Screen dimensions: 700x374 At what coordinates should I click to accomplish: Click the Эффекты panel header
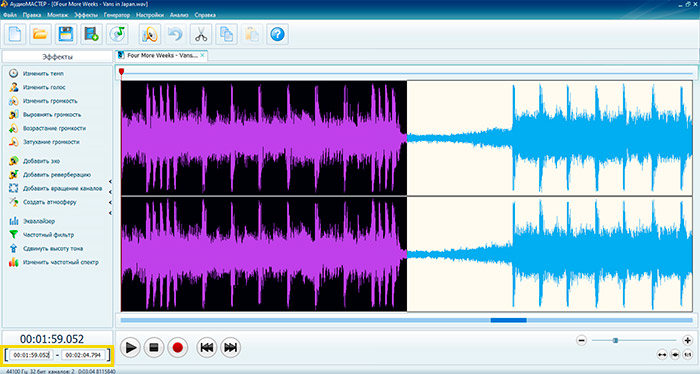click(x=58, y=57)
